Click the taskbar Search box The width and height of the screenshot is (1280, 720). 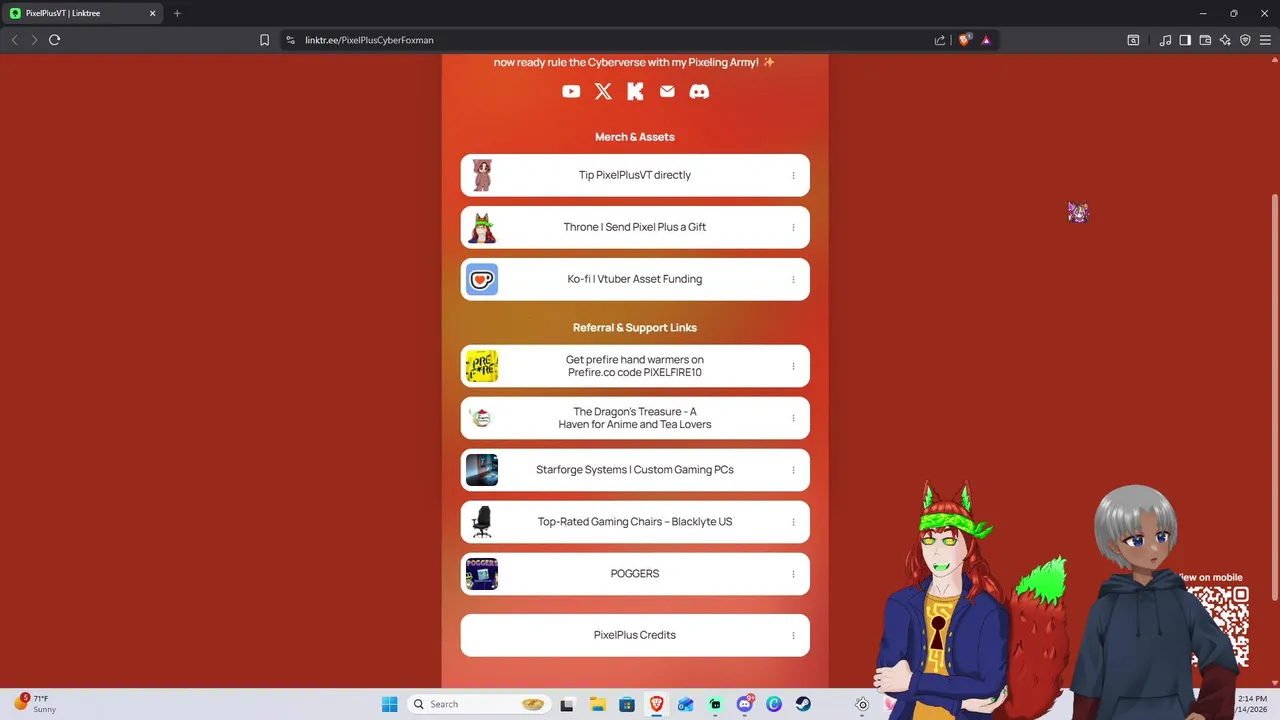(478, 704)
